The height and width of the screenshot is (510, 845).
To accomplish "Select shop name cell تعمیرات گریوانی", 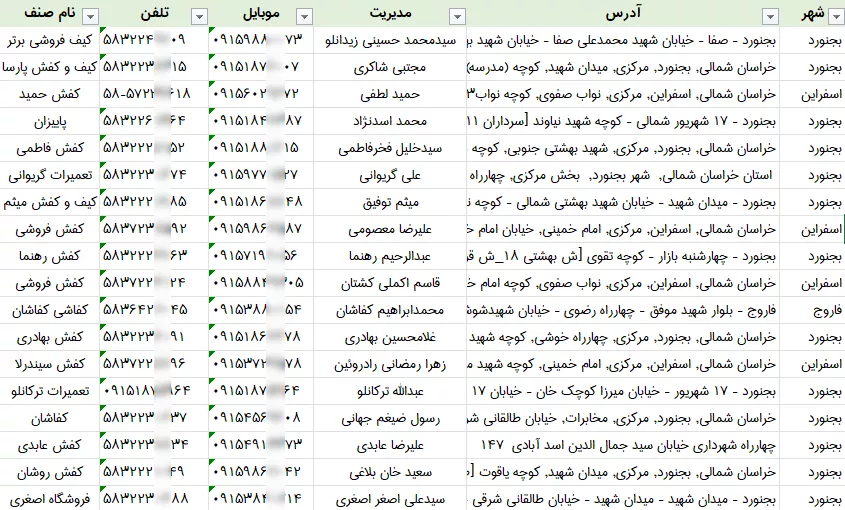I will click(50, 175).
